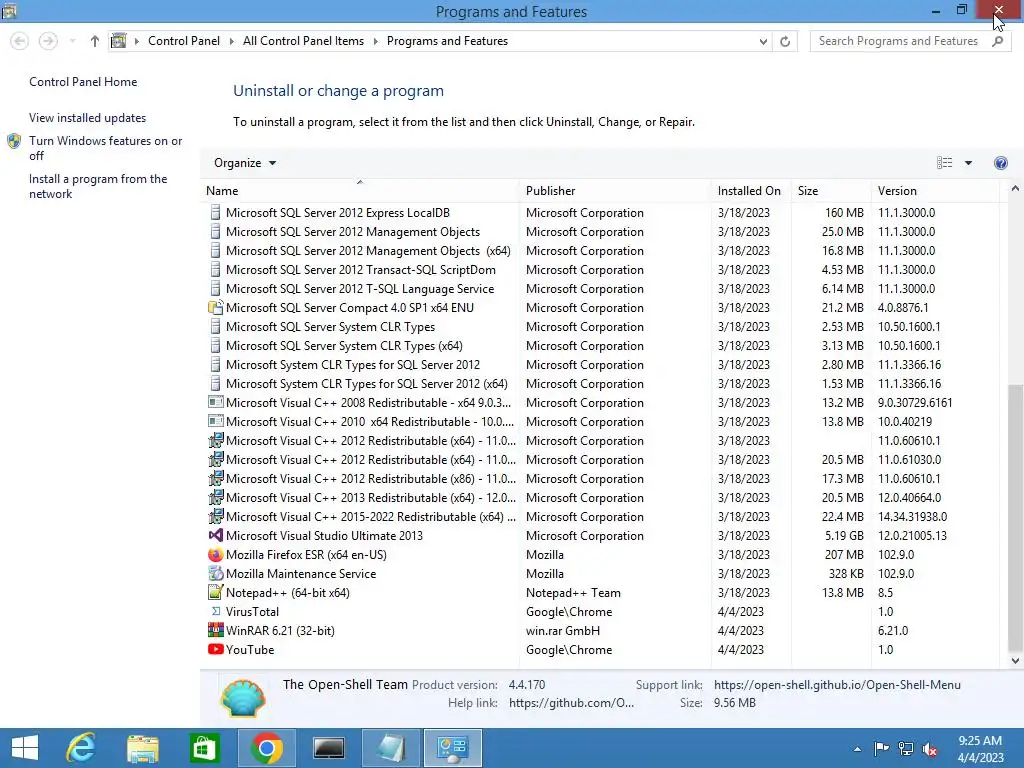Viewport: 1024px width, 768px height.
Task: Sort by the Version column header
Action: tap(935, 191)
